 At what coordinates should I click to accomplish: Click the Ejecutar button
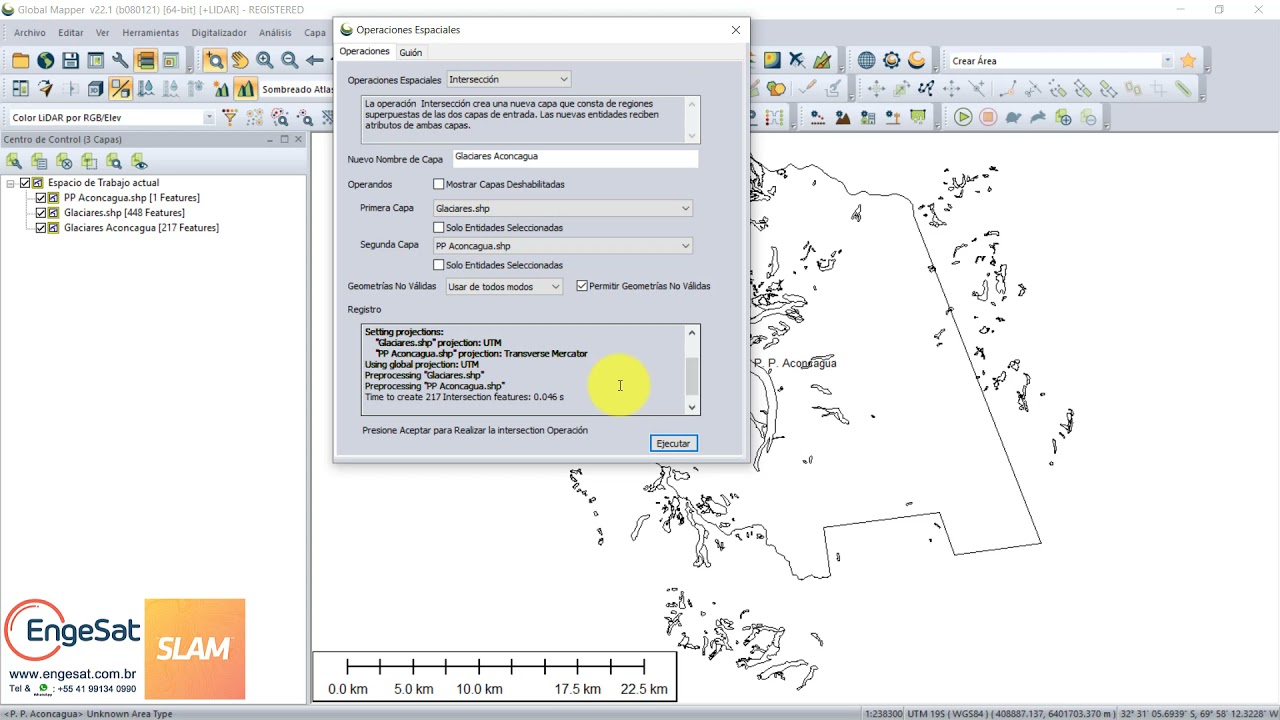point(673,443)
